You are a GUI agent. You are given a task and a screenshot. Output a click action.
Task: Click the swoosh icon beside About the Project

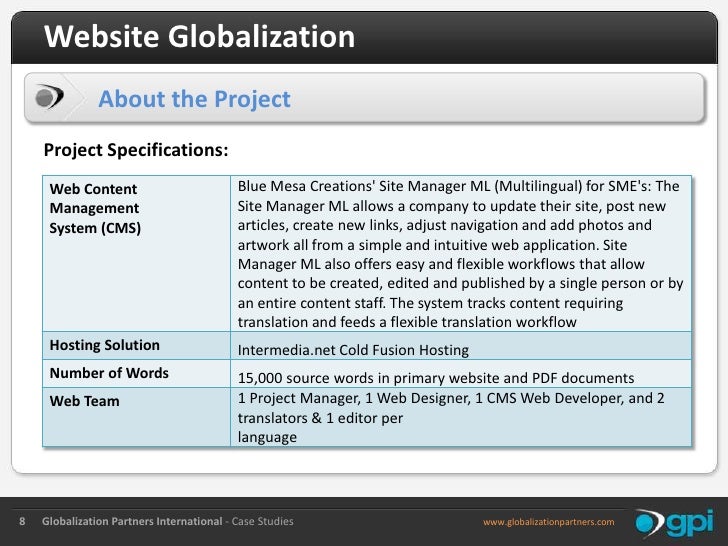pyautogui.click(x=49, y=97)
